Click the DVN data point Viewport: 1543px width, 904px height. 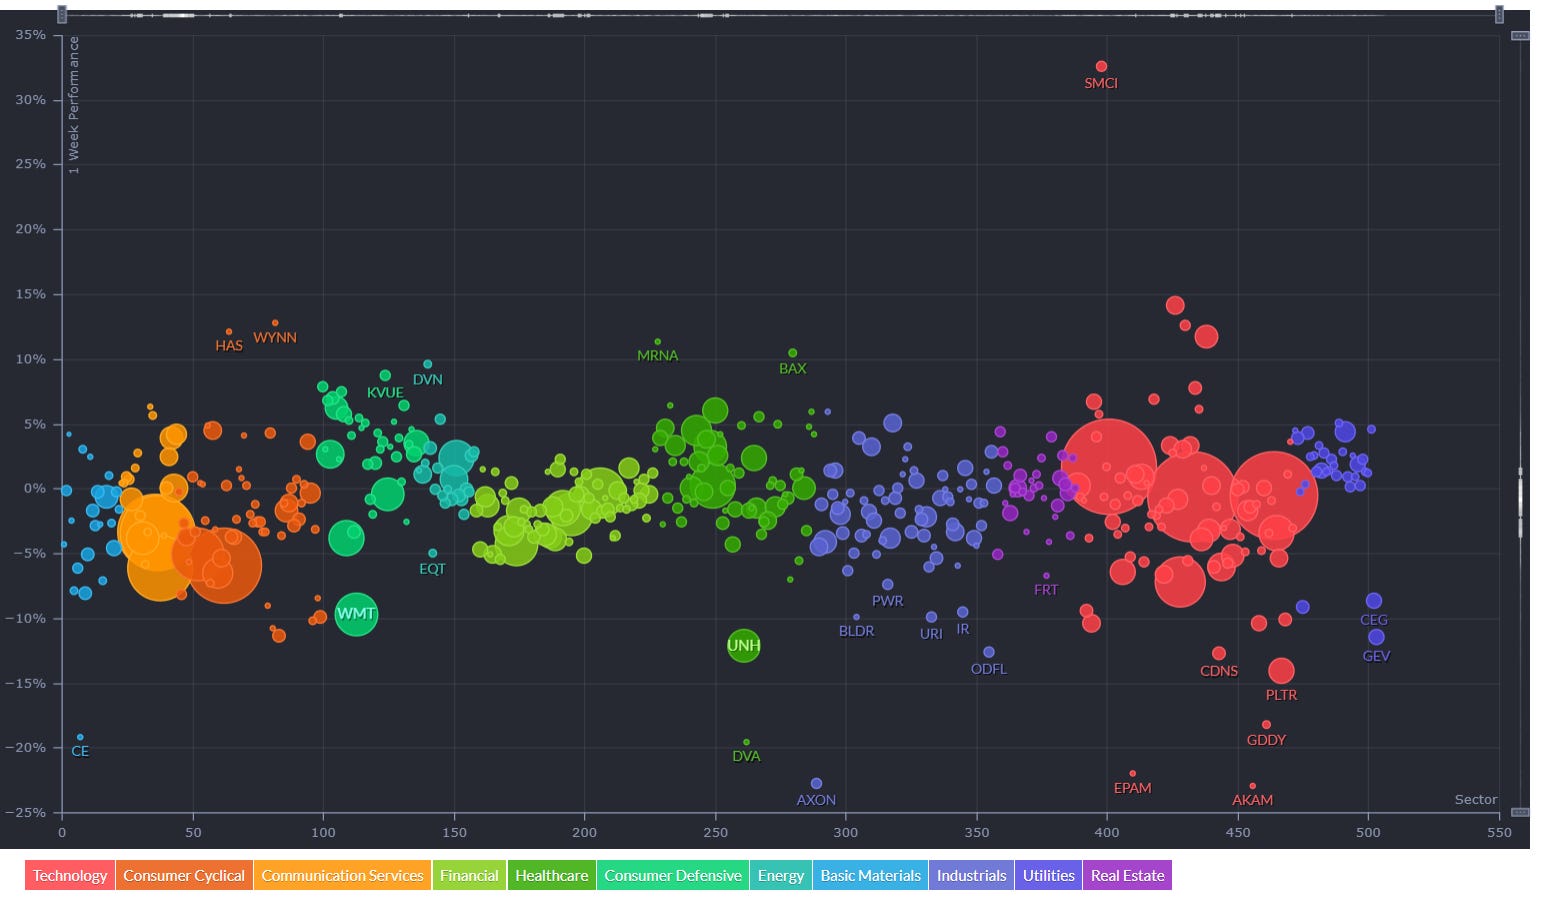(x=428, y=364)
